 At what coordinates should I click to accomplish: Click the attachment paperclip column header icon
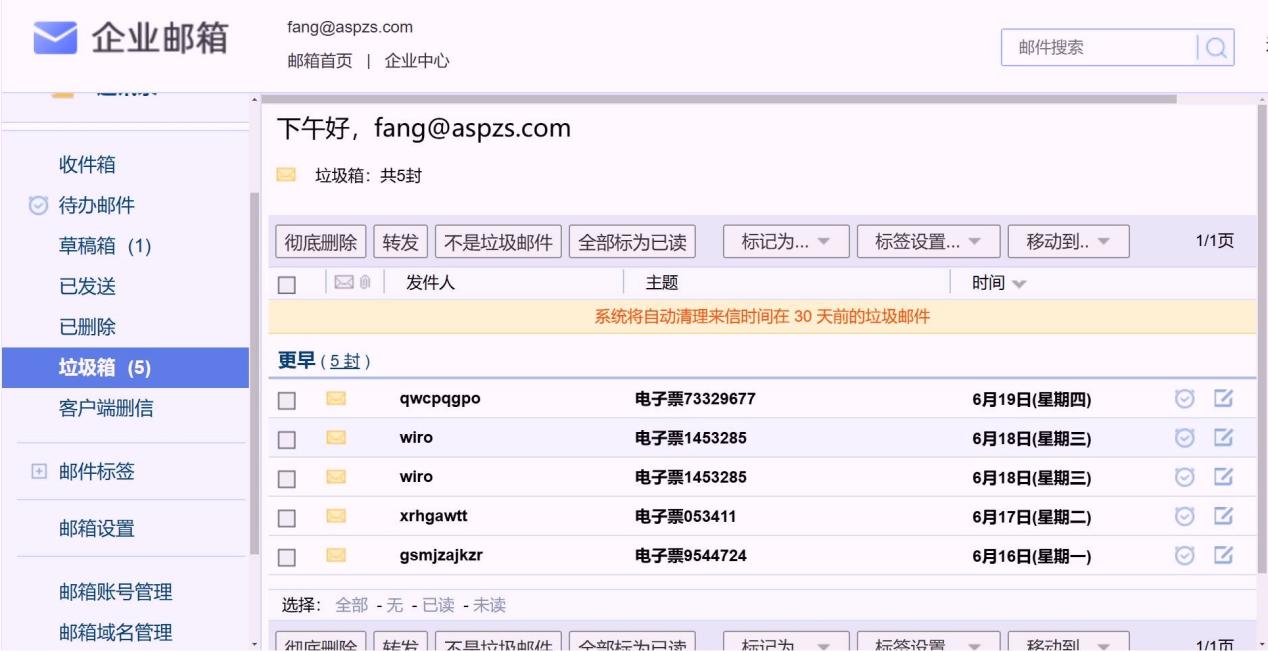pos(365,284)
